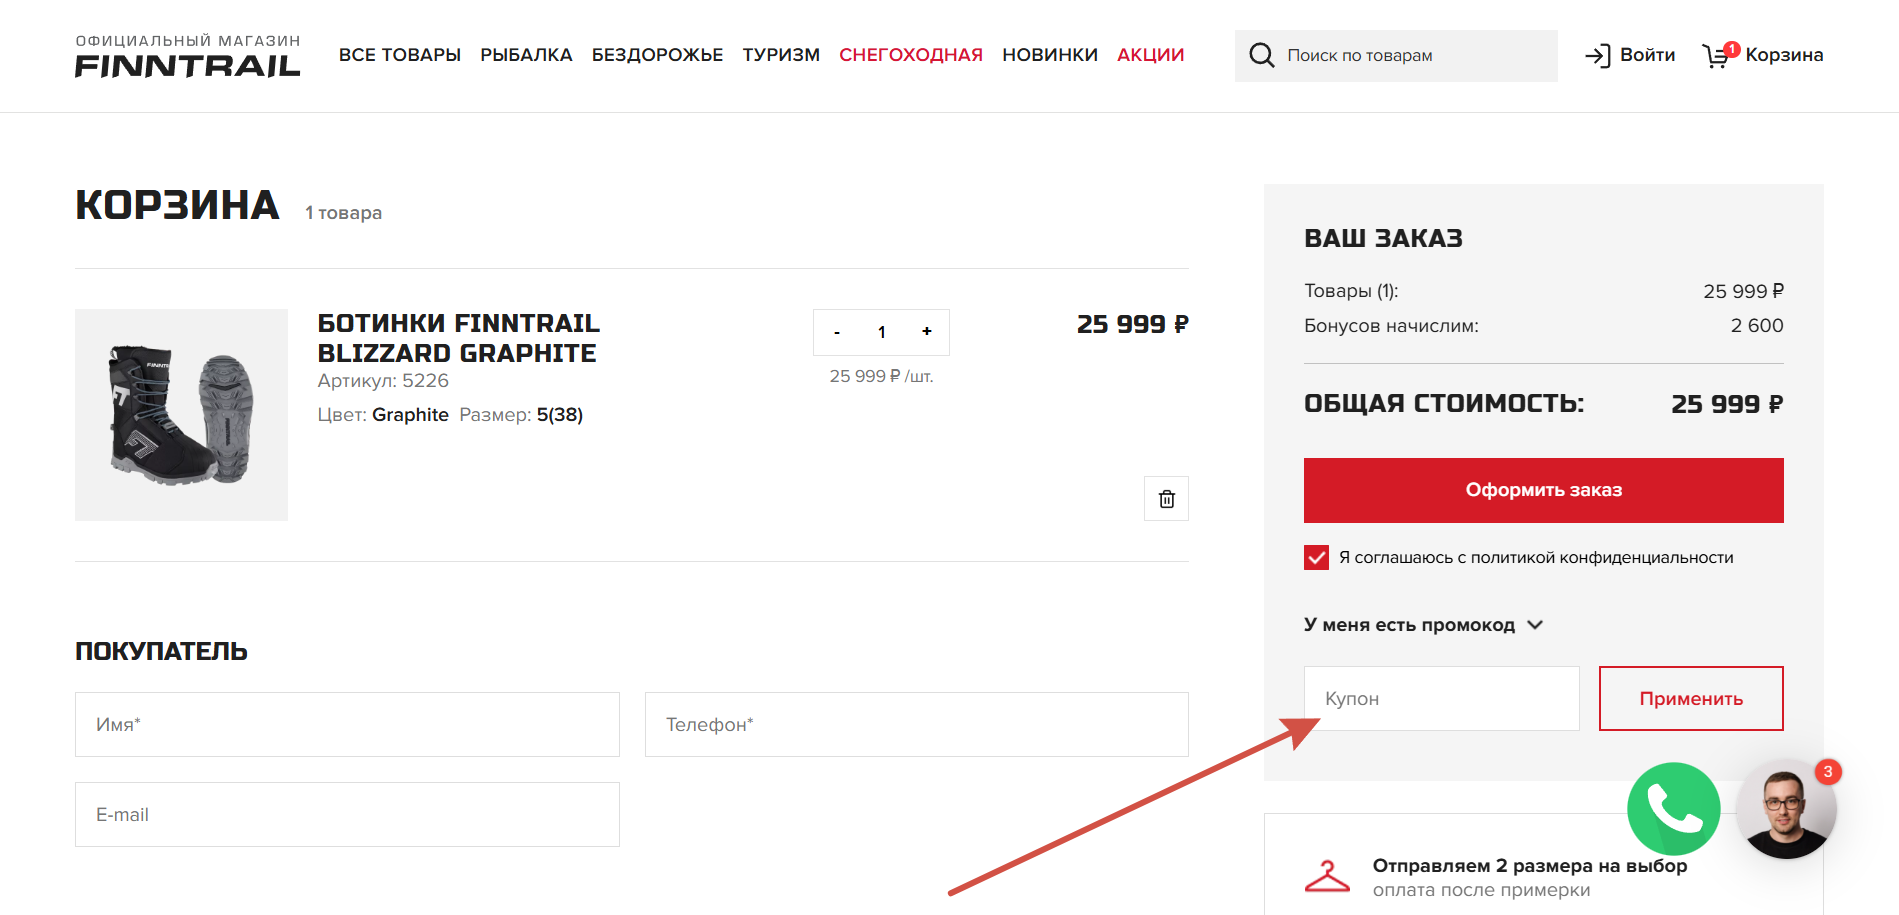Open the Ботинки Finntrail Blizzard Graphite product
Viewport: 1899px width, 915px height.
pos(459,338)
